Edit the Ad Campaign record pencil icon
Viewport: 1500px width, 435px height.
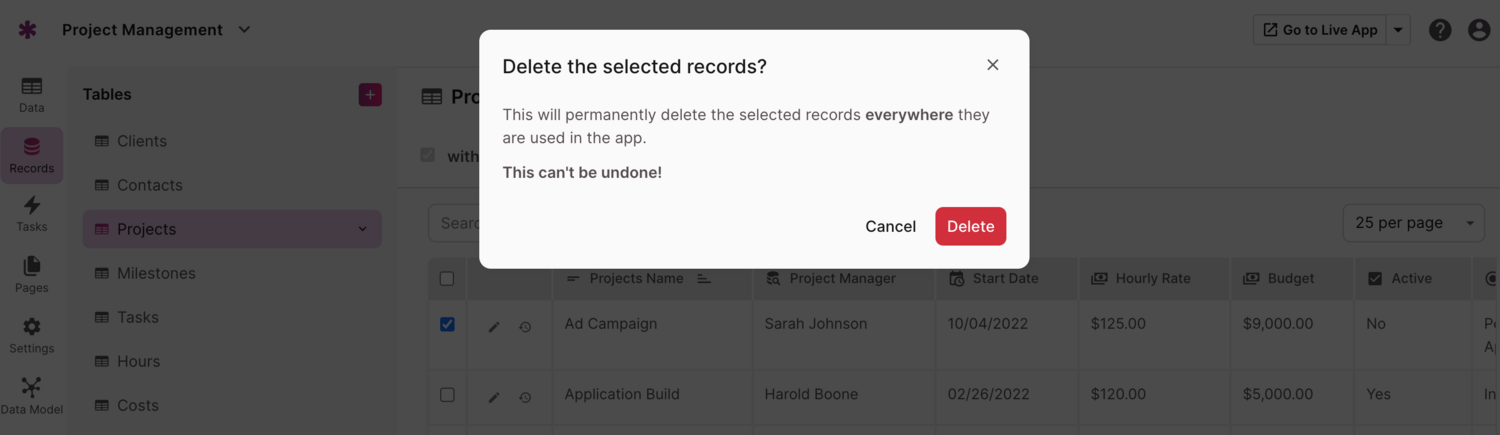pyautogui.click(x=494, y=327)
